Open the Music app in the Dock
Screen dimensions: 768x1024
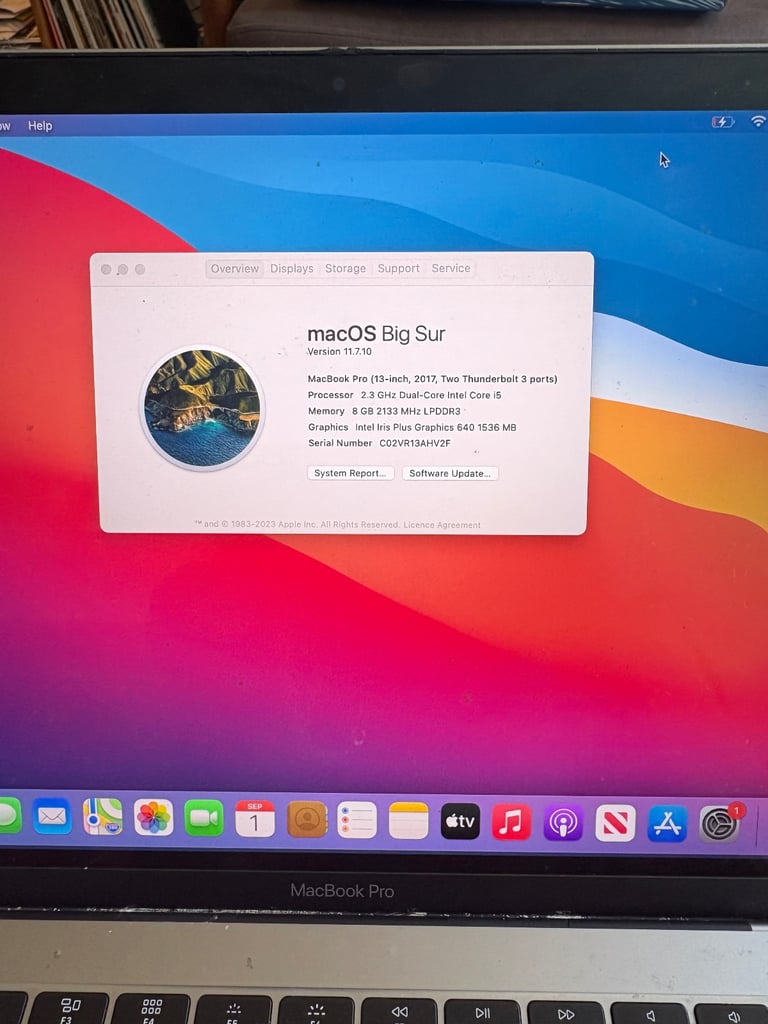(x=511, y=822)
